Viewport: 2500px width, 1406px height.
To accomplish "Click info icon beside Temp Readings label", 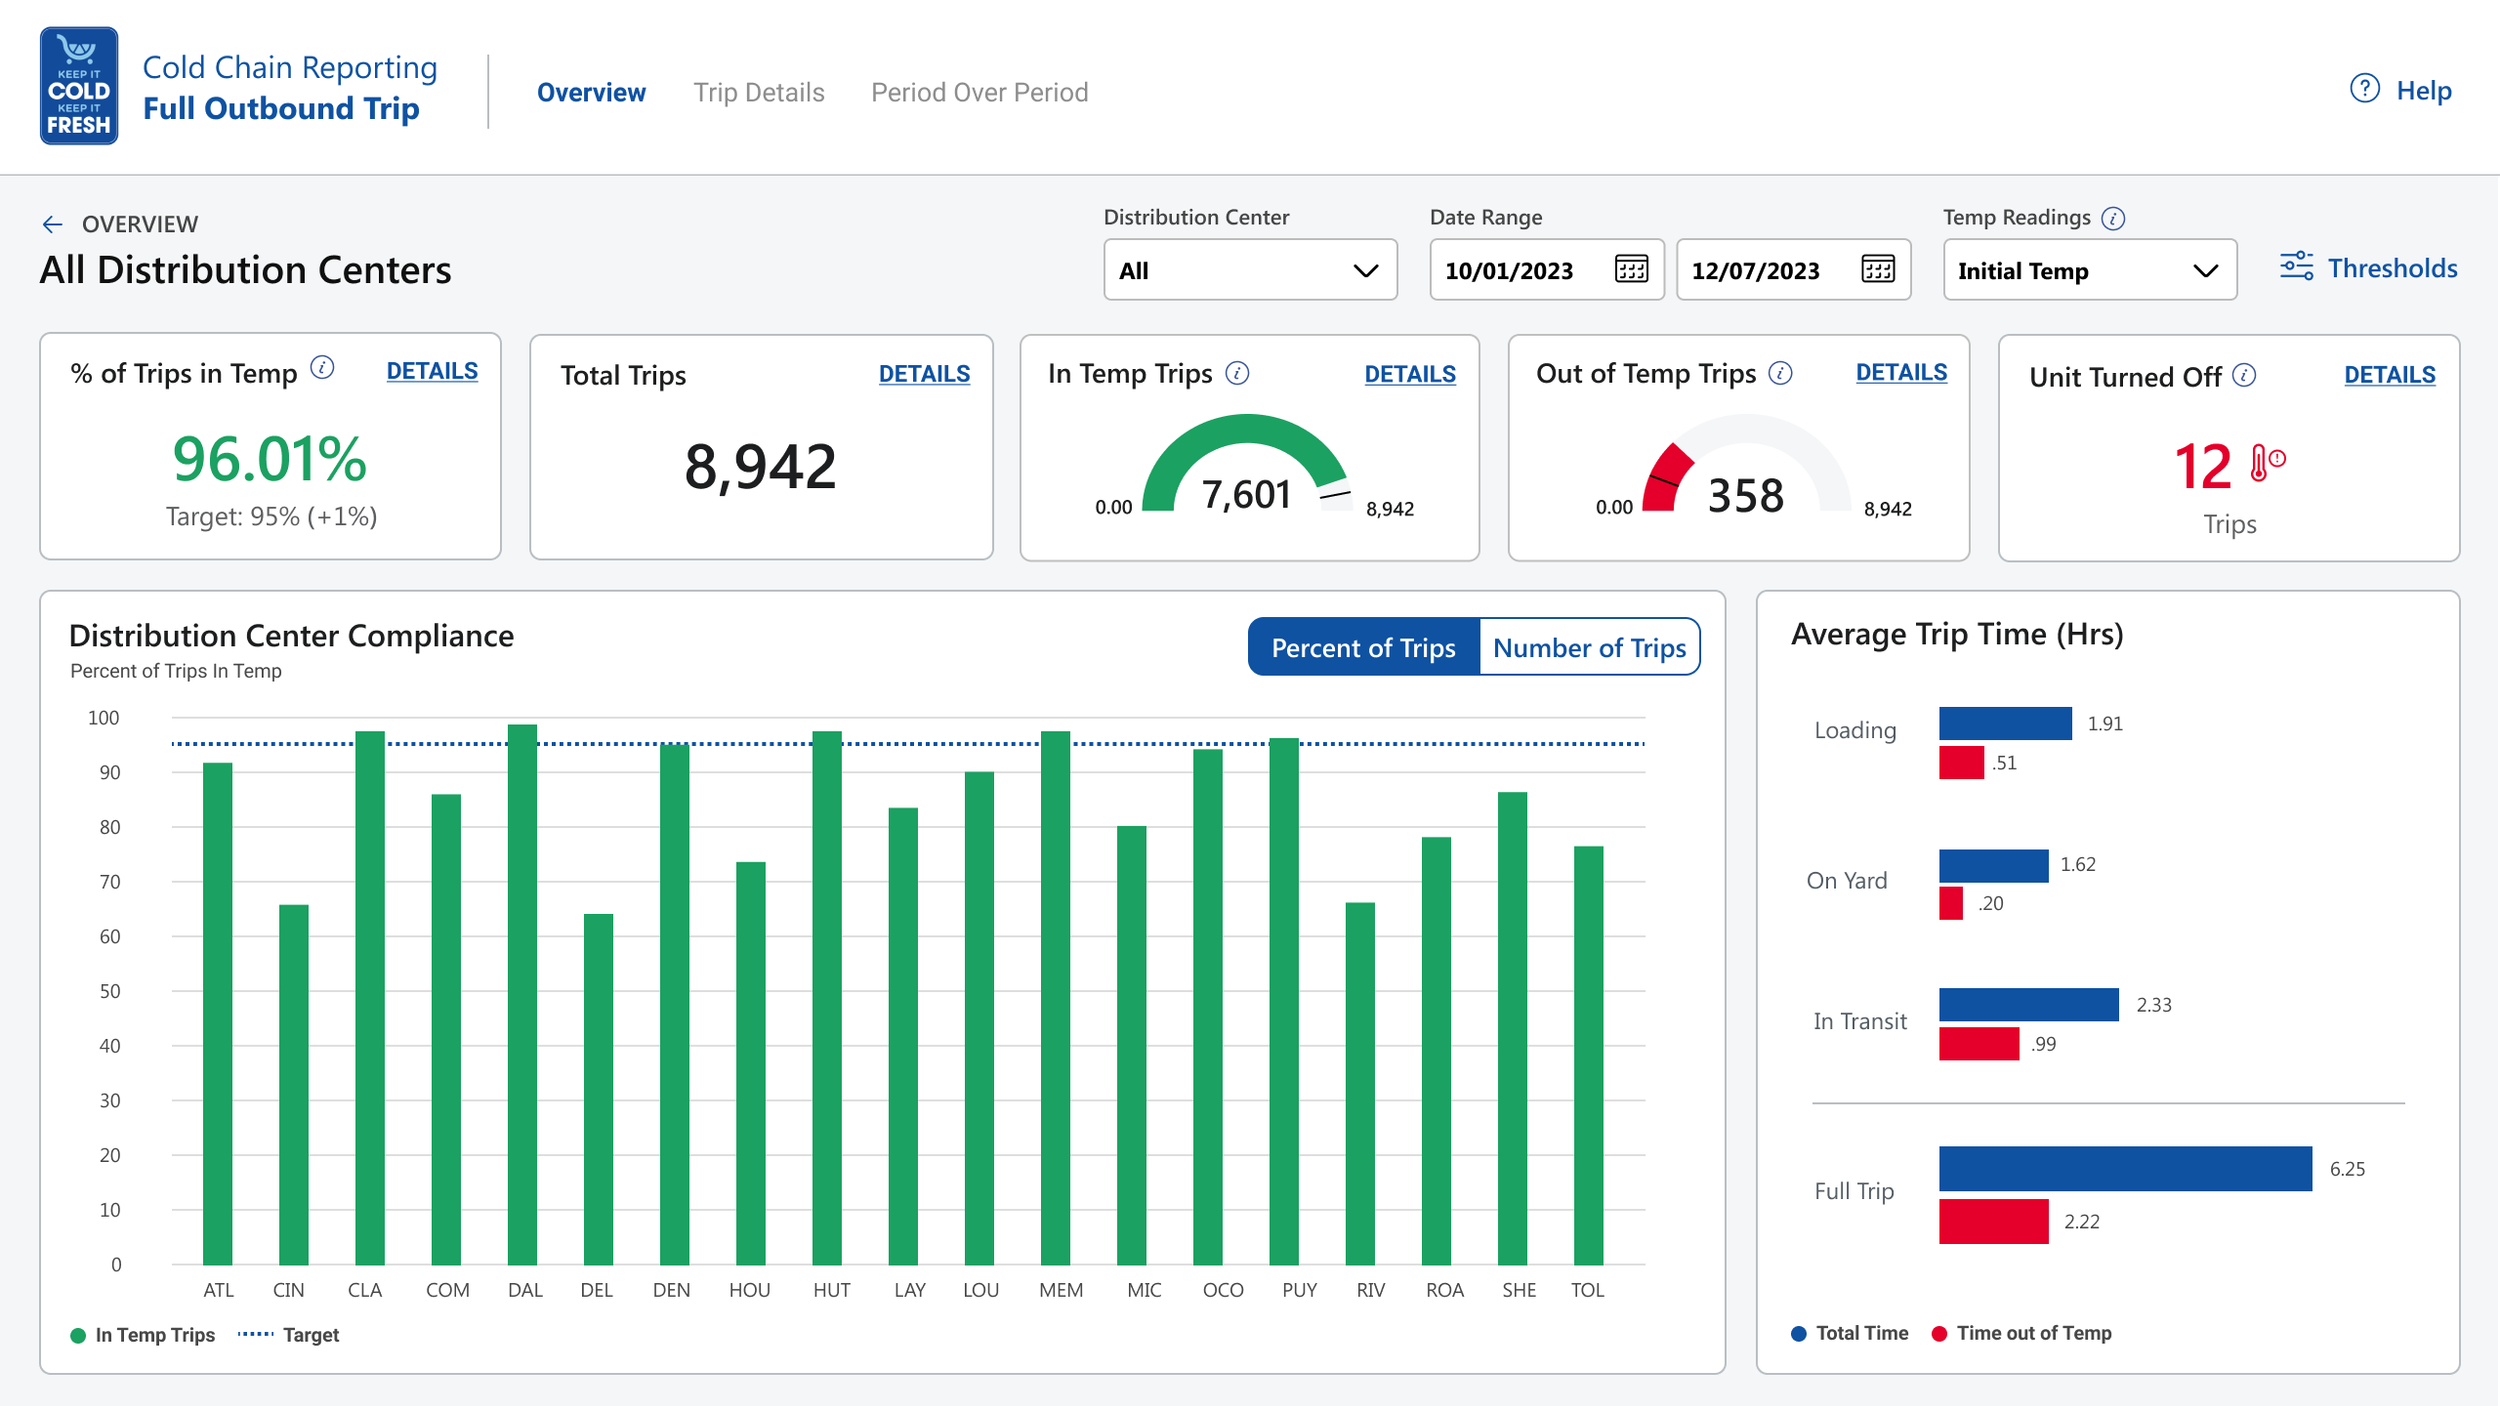I will (x=2112, y=218).
